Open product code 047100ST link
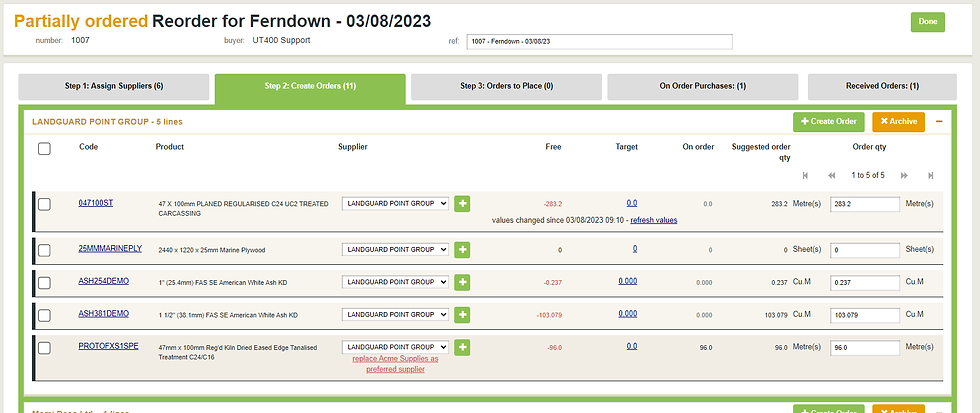This screenshot has width=980, height=413. (x=96, y=203)
